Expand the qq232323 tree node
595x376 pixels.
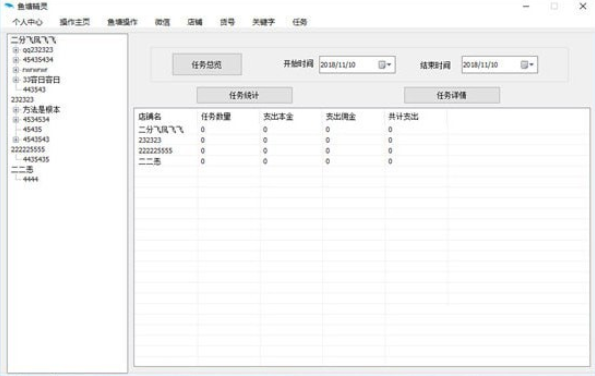(16, 50)
